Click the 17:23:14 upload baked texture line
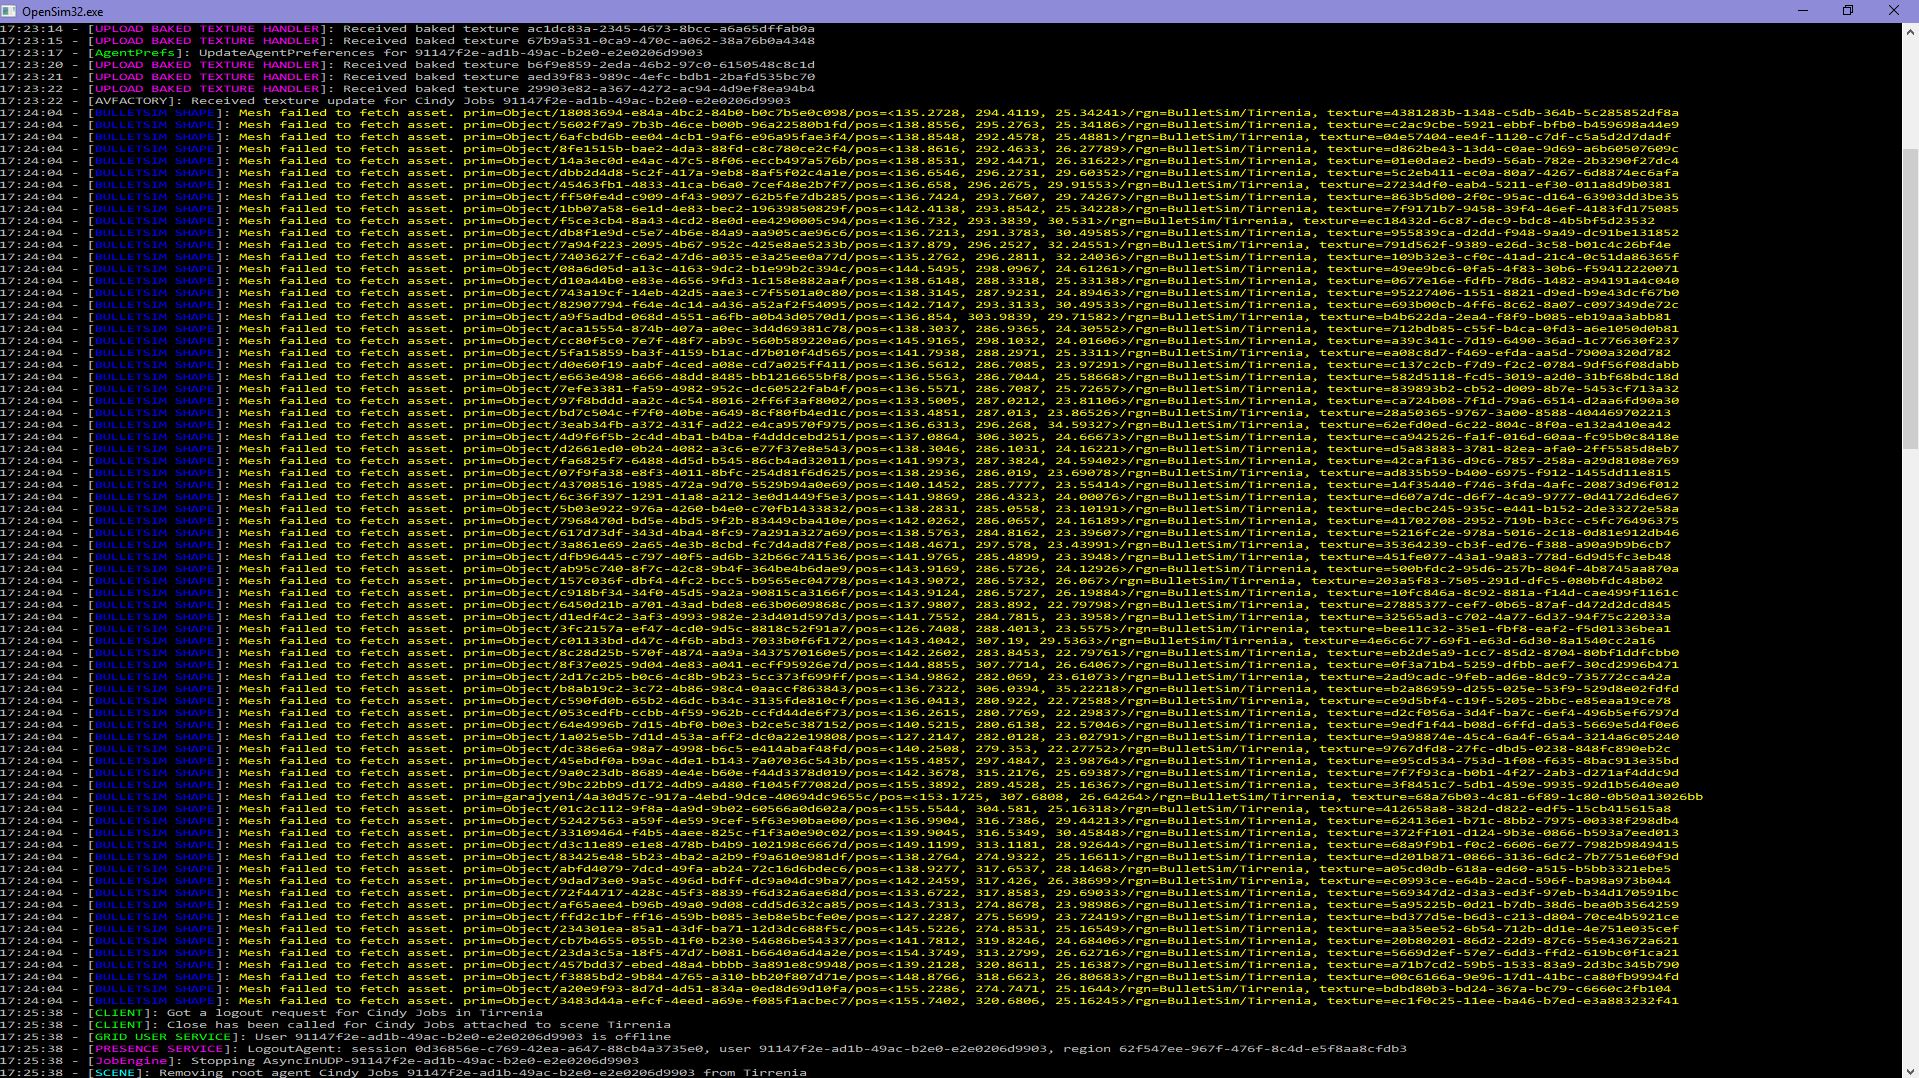Image resolution: width=1919 pixels, height=1078 pixels. coord(450,29)
